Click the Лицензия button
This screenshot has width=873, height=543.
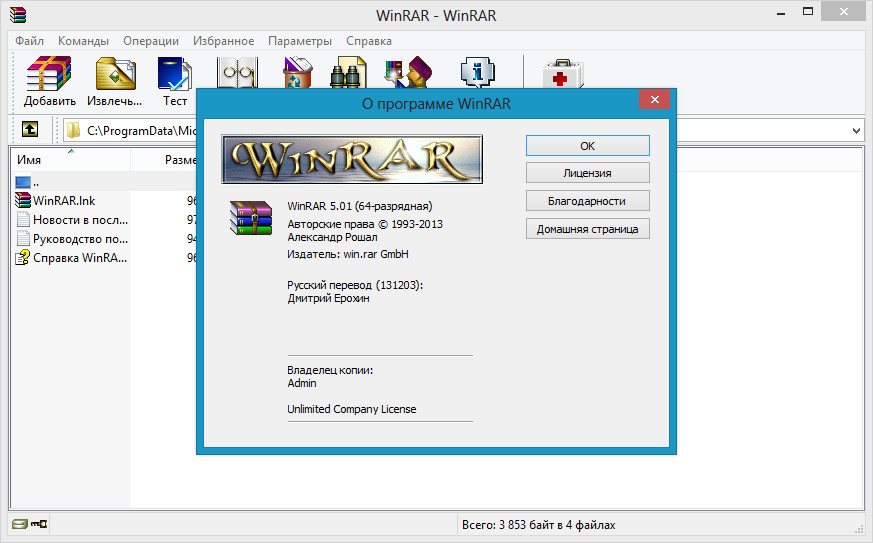tap(587, 173)
